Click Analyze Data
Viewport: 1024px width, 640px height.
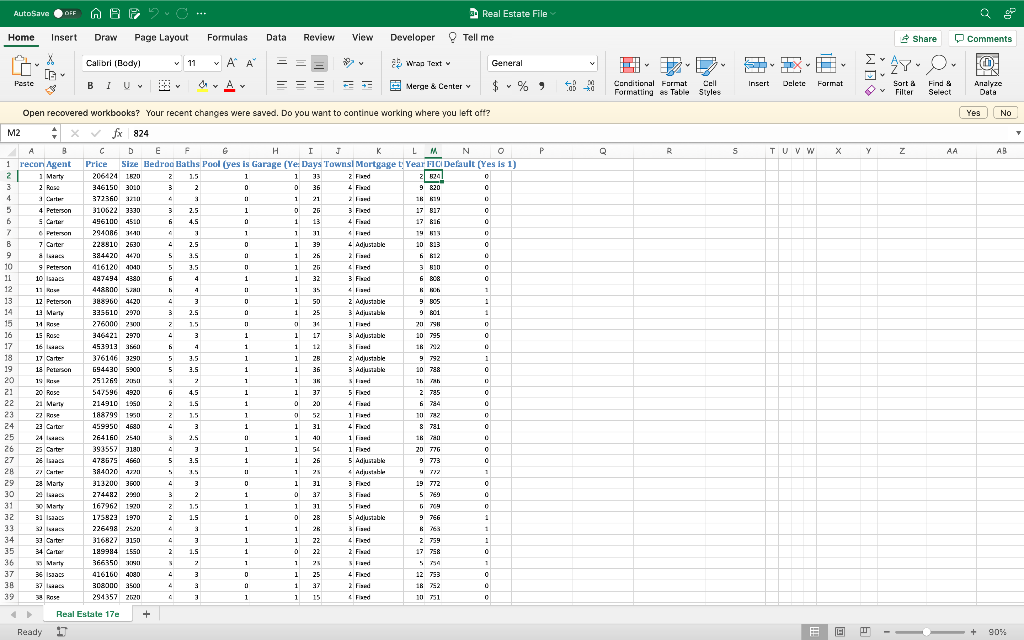pos(987,75)
